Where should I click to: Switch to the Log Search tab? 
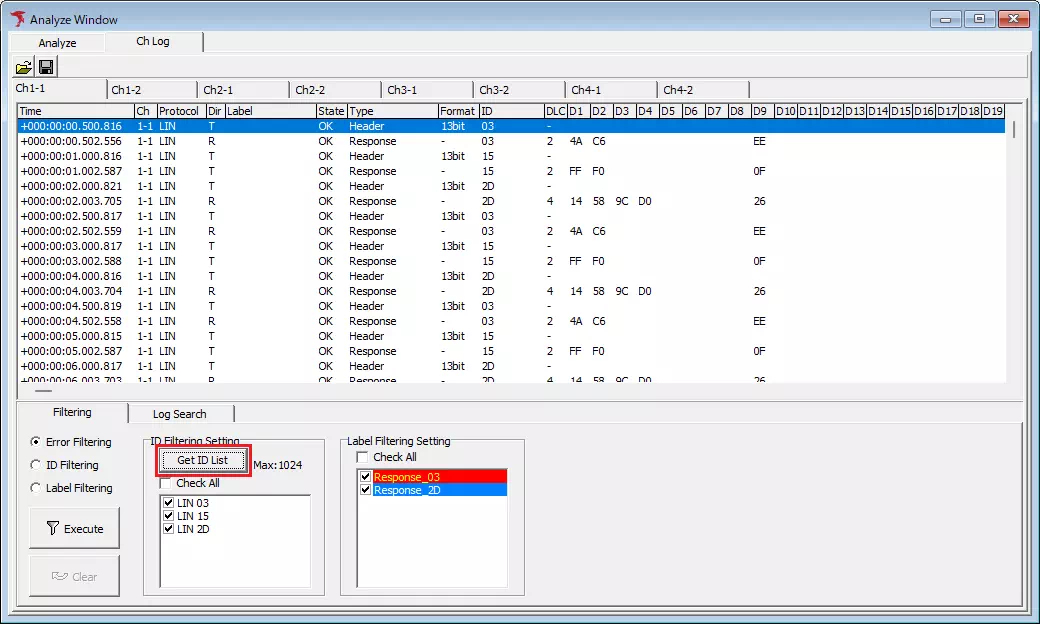pyautogui.click(x=181, y=413)
